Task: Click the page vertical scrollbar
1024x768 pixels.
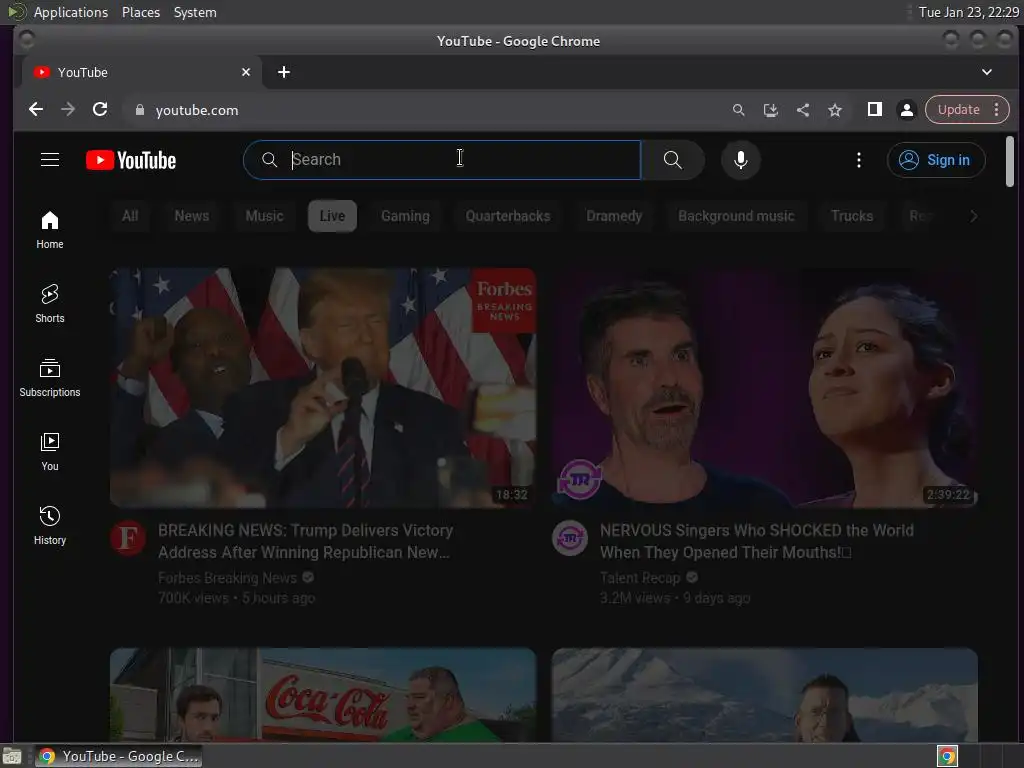Action: (1010, 161)
